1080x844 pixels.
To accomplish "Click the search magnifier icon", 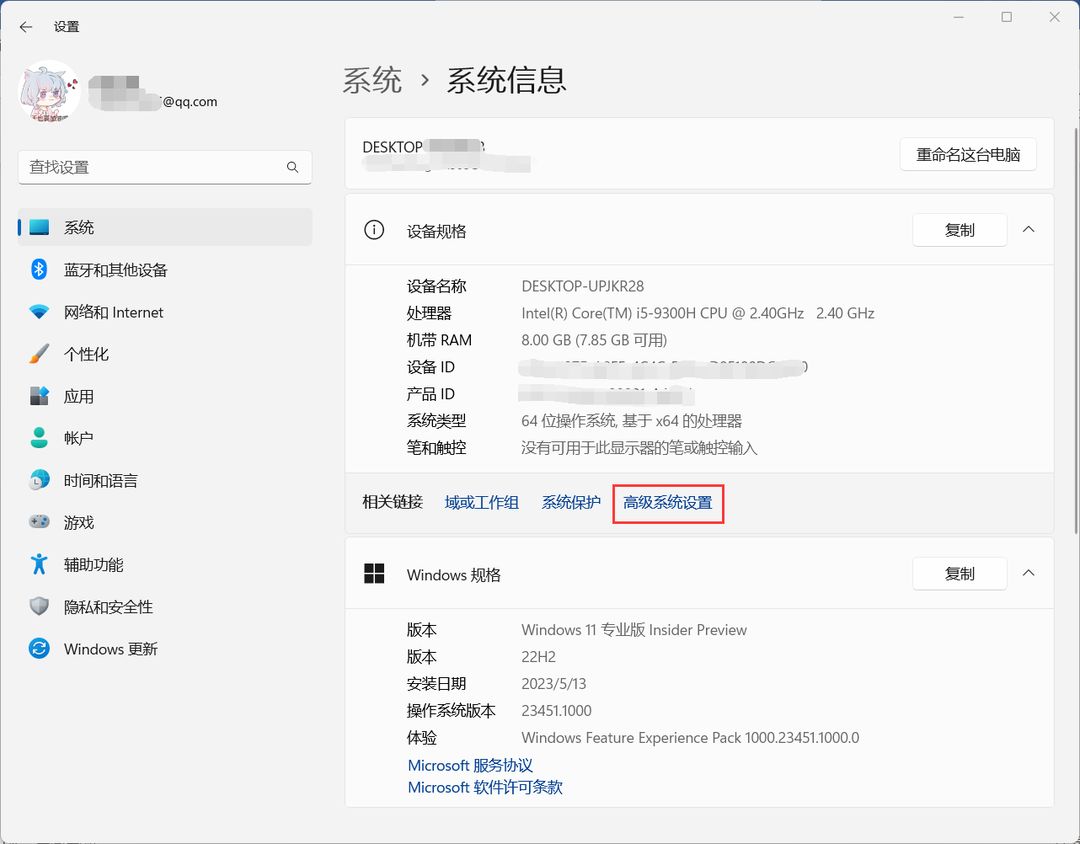I will [x=293, y=167].
